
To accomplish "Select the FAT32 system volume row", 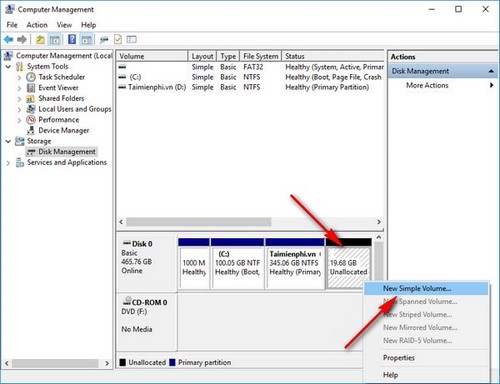I will (250, 67).
